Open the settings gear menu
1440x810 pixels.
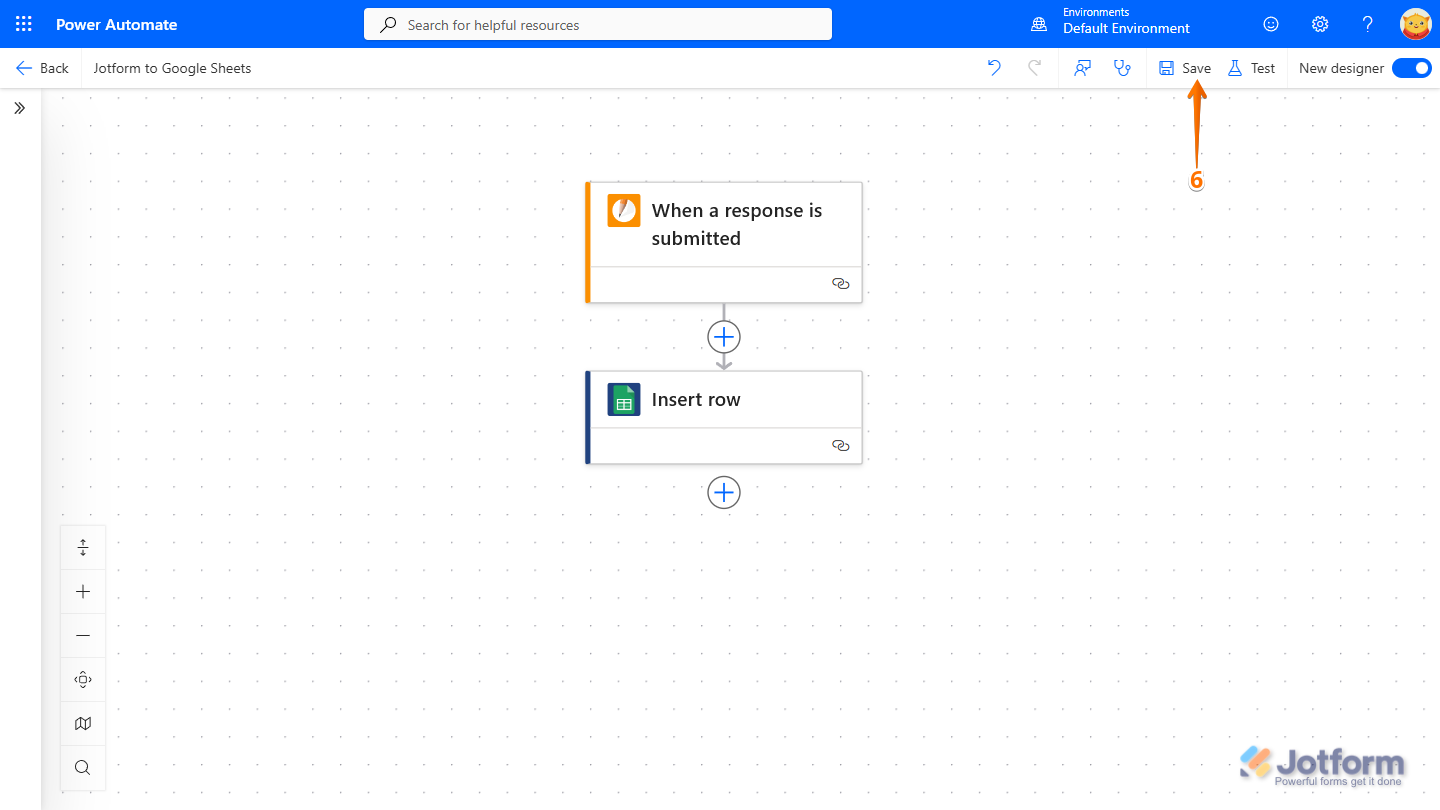tap(1319, 23)
